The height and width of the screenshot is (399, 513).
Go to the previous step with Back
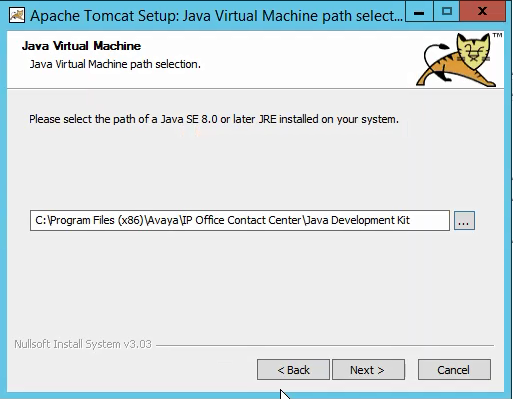pos(293,370)
